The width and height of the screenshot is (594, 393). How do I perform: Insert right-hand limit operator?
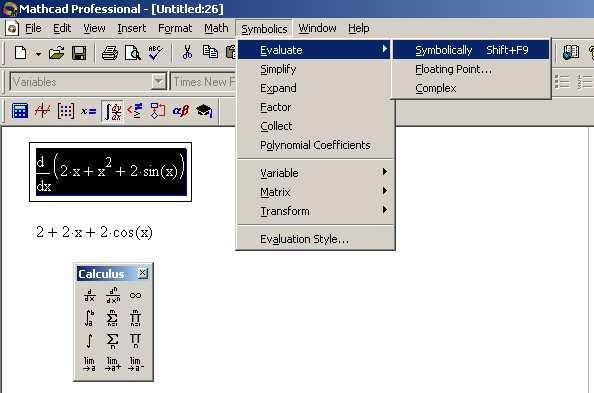click(113, 363)
